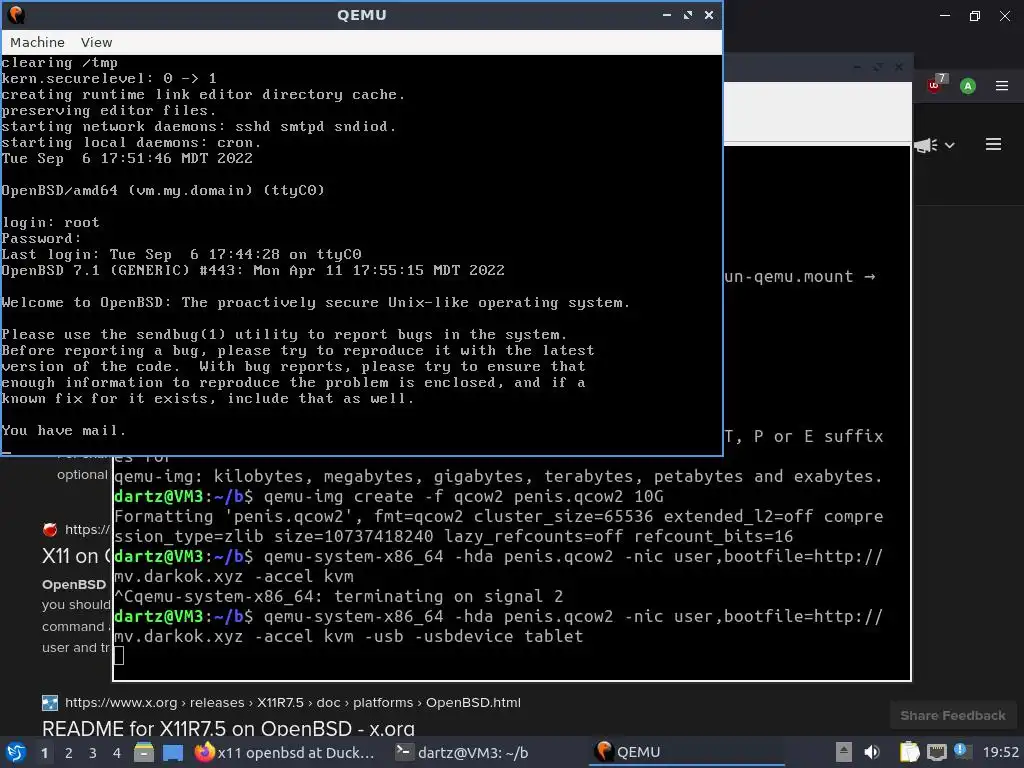Click the QEMU logo in title bar
1024x768 pixels.
(15, 14)
